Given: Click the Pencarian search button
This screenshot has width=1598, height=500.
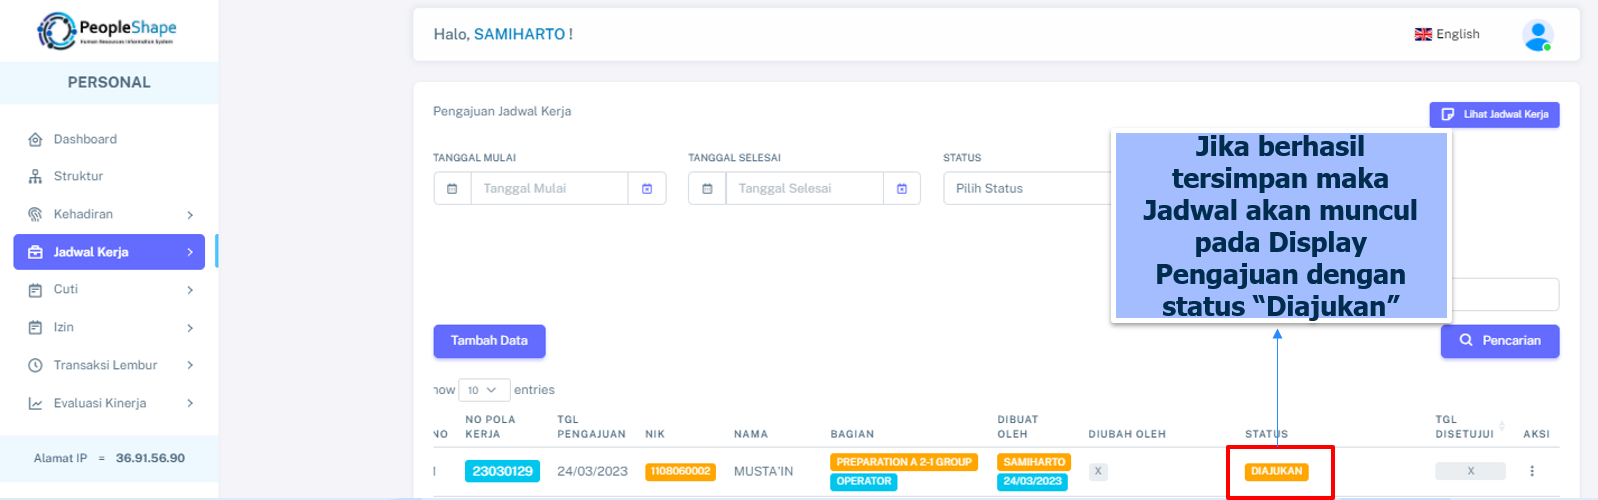Looking at the screenshot, I should [x=1499, y=341].
